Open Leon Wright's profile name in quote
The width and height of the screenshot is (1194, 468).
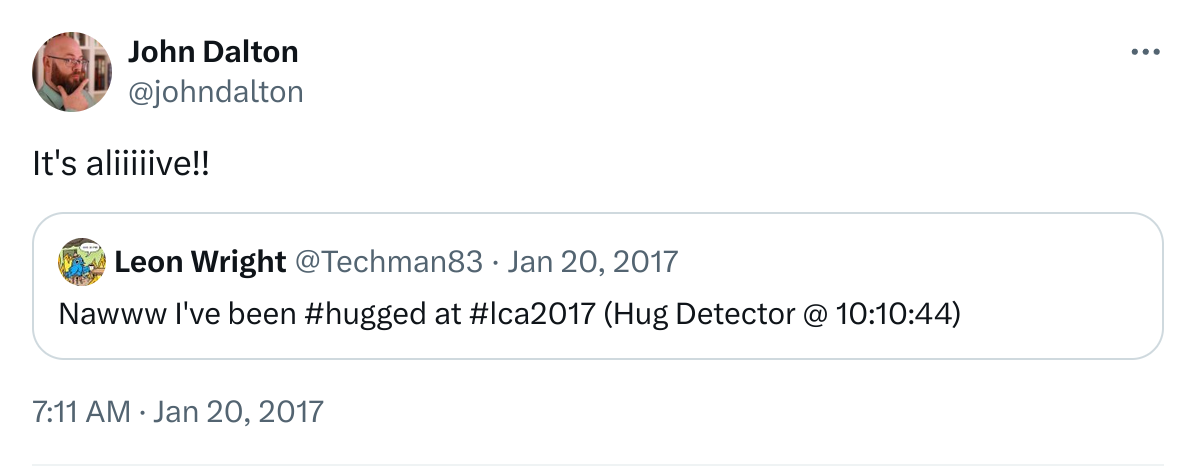[200, 262]
